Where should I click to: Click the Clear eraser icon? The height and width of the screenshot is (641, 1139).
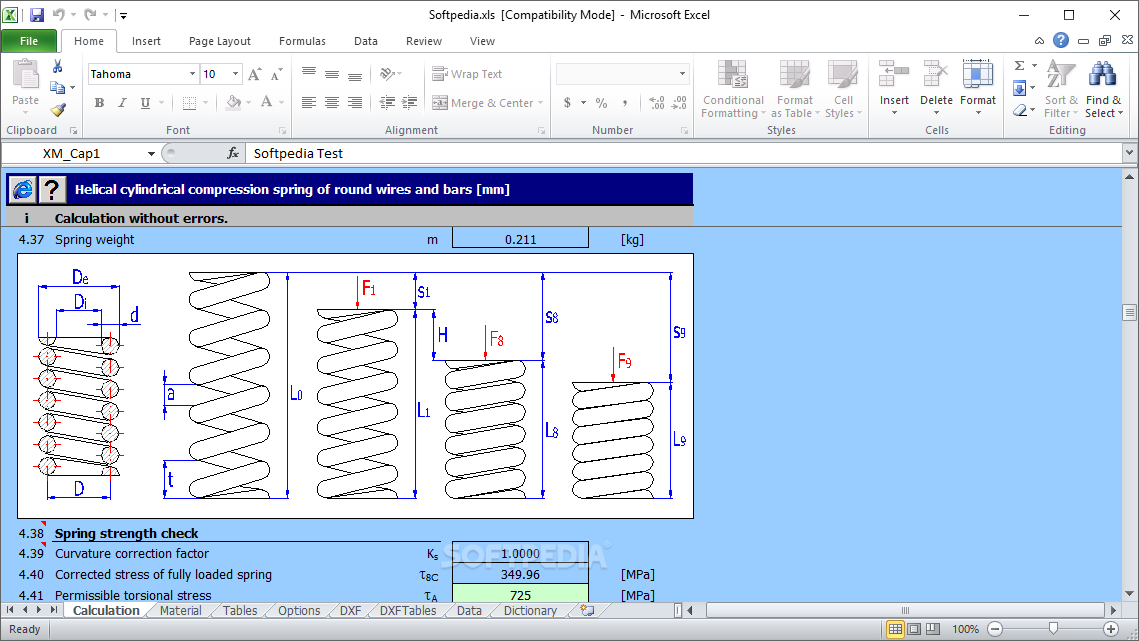(1020, 110)
